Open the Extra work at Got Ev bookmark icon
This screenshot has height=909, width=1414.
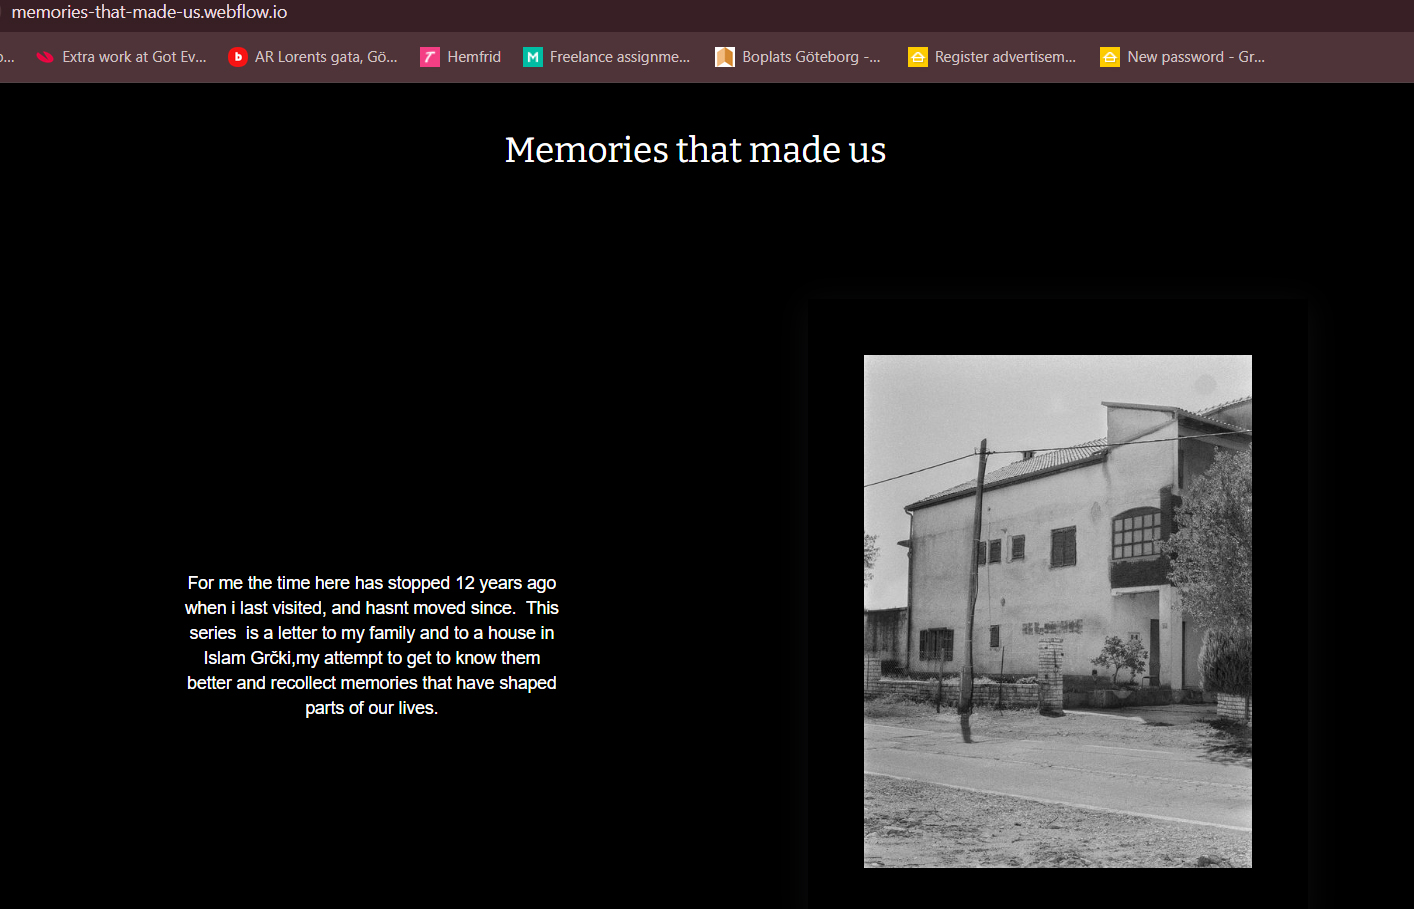click(x=45, y=57)
